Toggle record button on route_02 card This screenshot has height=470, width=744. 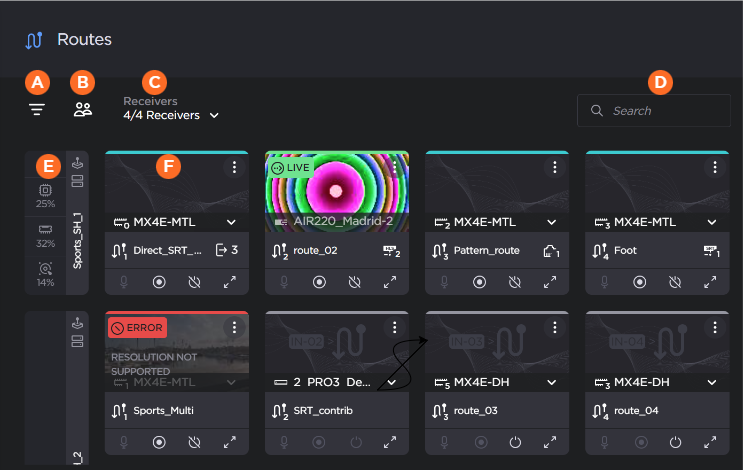coord(319,282)
